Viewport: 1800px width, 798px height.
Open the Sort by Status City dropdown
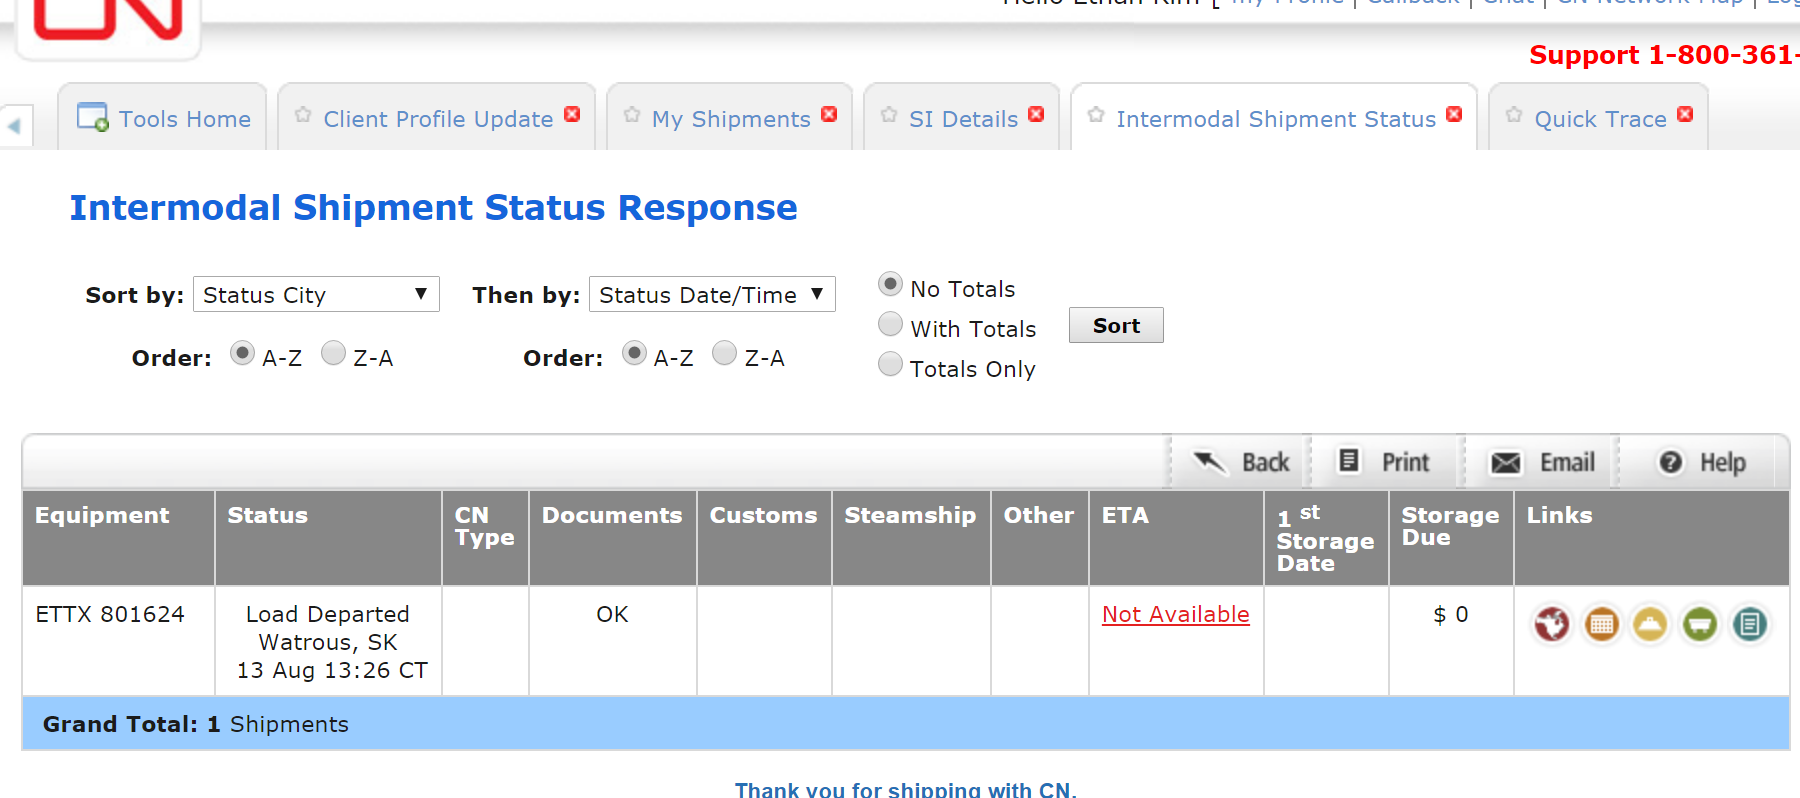pyautogui.click(x=316, y=294)
